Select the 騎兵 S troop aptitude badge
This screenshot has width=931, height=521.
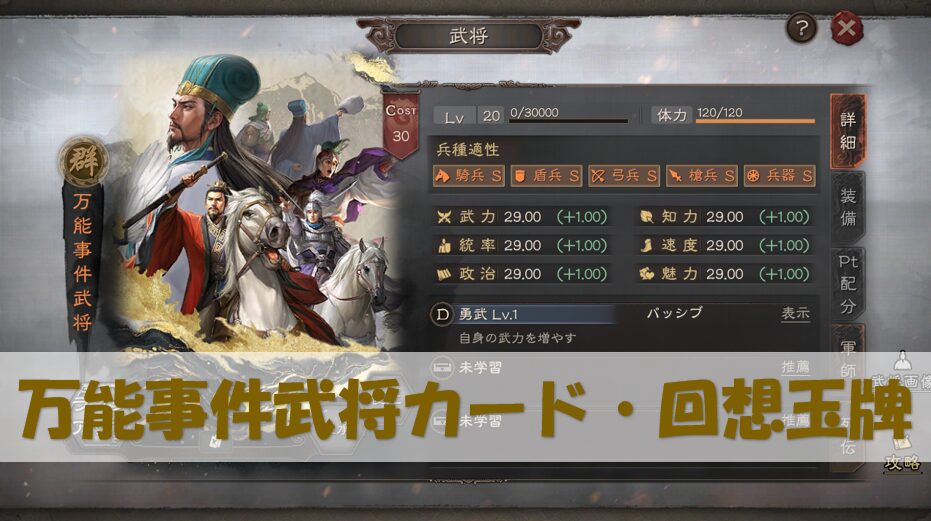[468, 176]
